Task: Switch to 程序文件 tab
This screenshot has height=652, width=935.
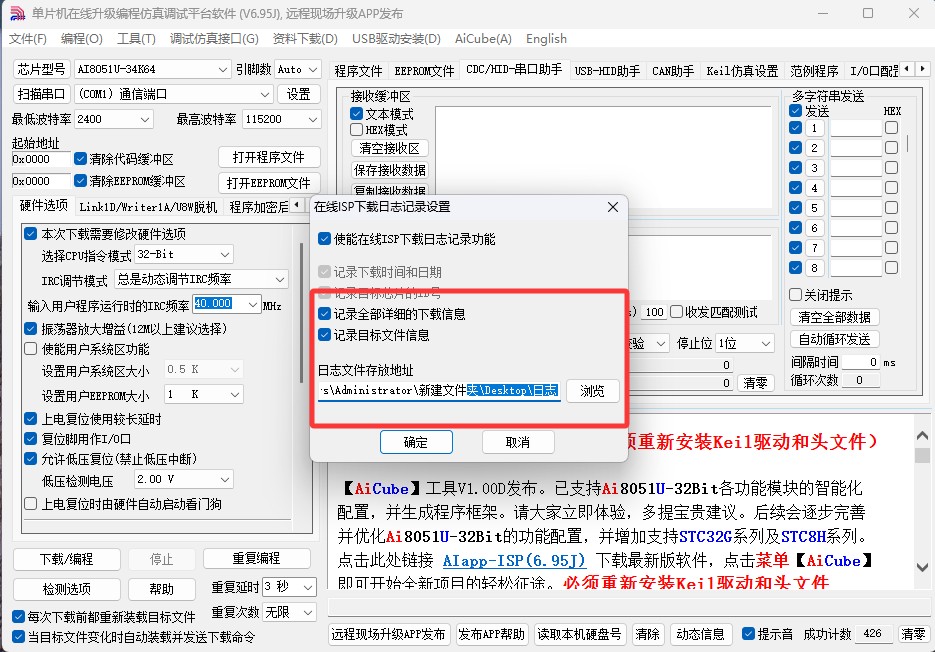Action: coord(358,71)
